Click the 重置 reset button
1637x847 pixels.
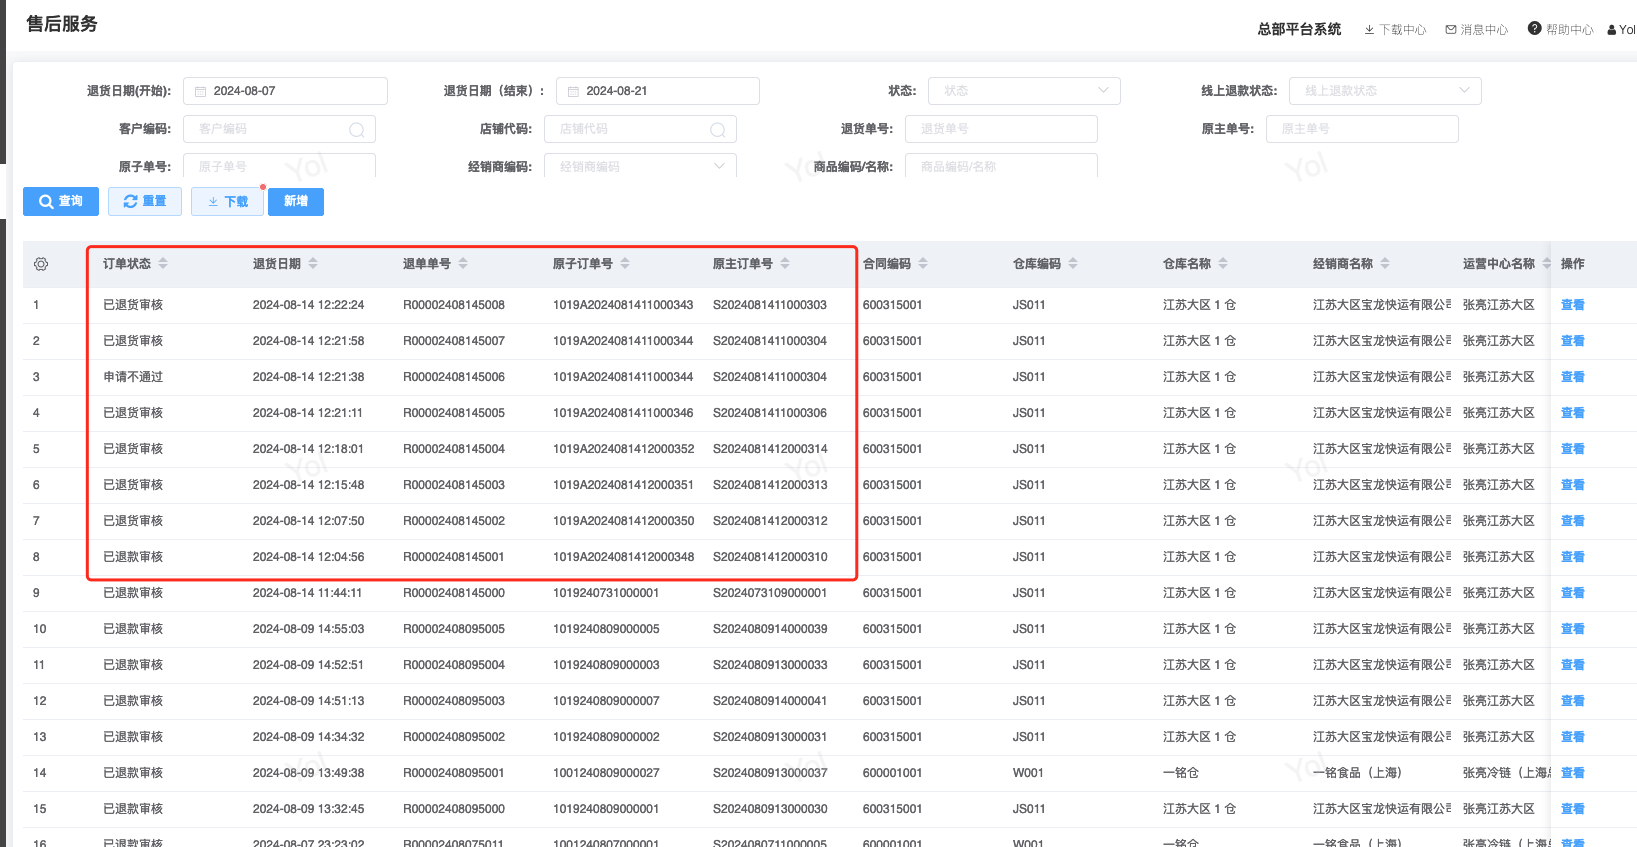point(145,201)
